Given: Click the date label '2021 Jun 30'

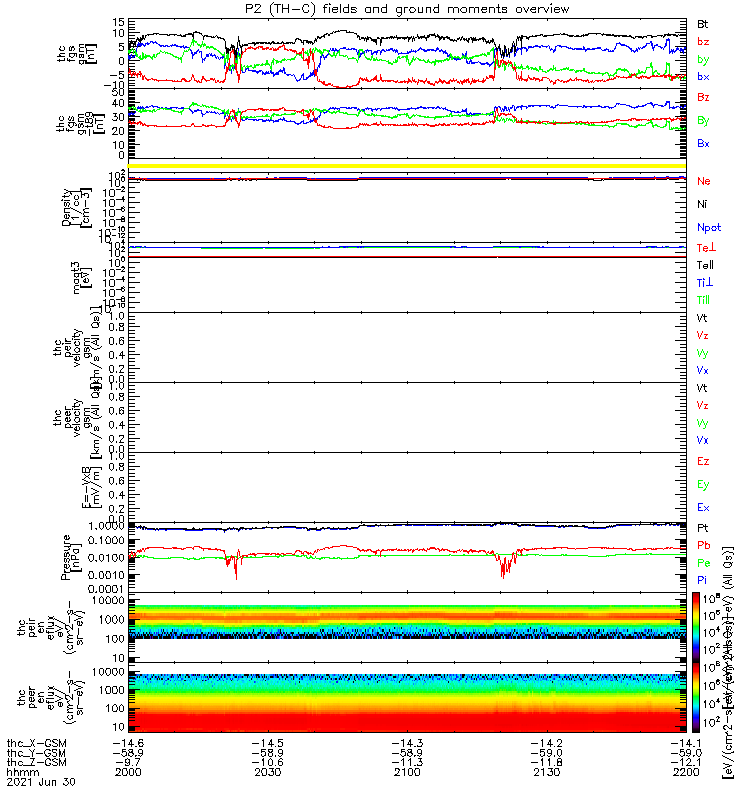Looking at the screenshot, I should [41, 782].
